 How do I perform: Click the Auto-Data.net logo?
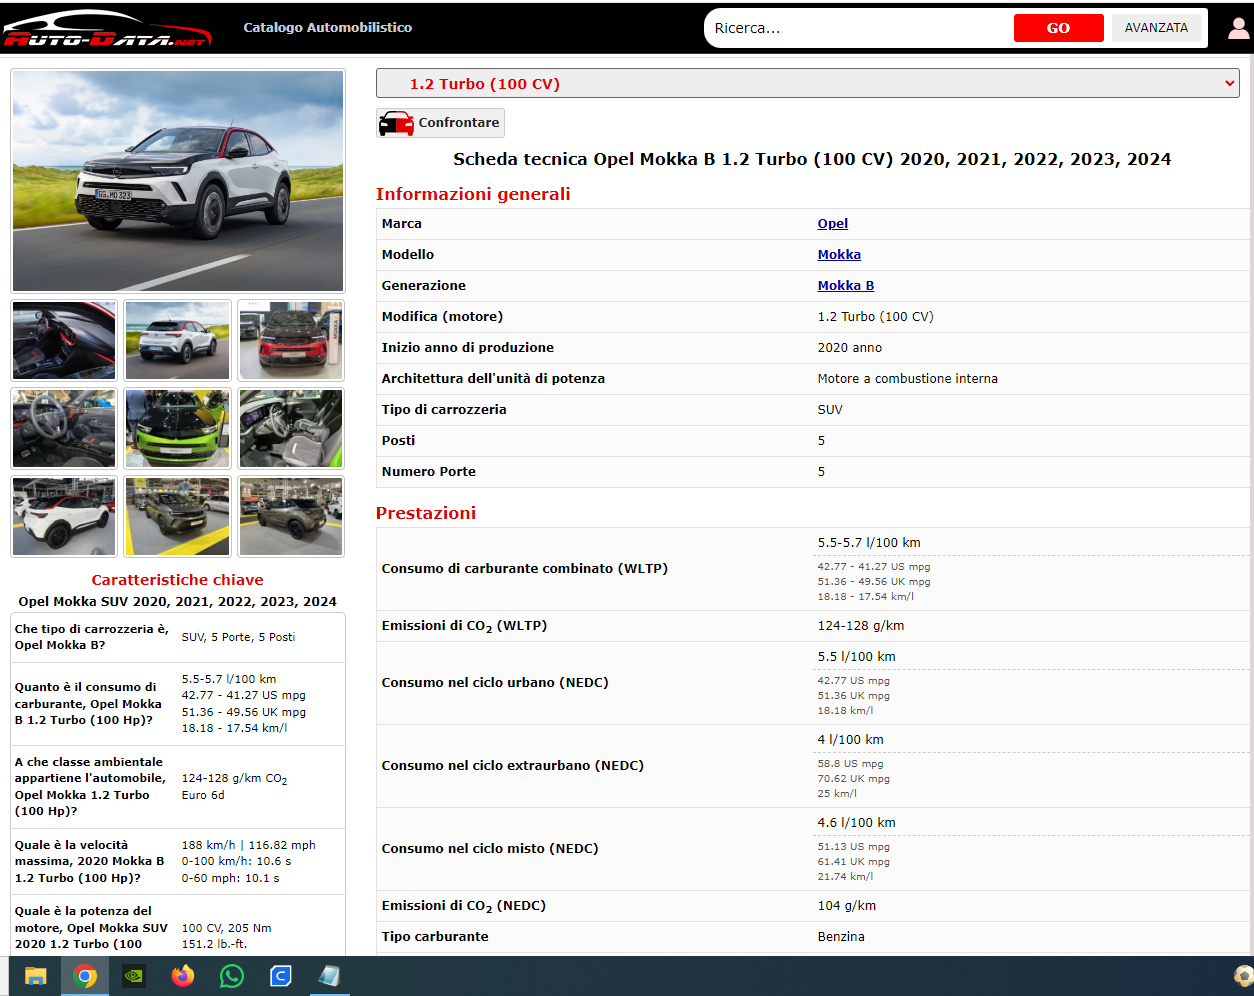click(107, 28)
